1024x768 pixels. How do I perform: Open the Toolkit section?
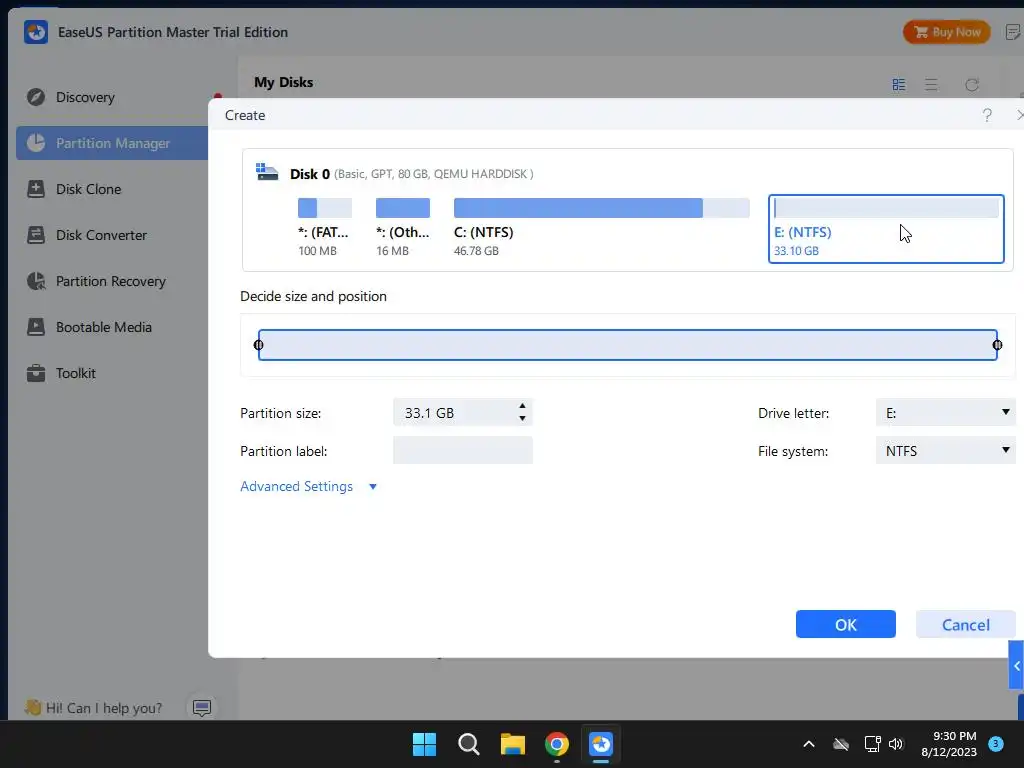(x=76, y=374)
